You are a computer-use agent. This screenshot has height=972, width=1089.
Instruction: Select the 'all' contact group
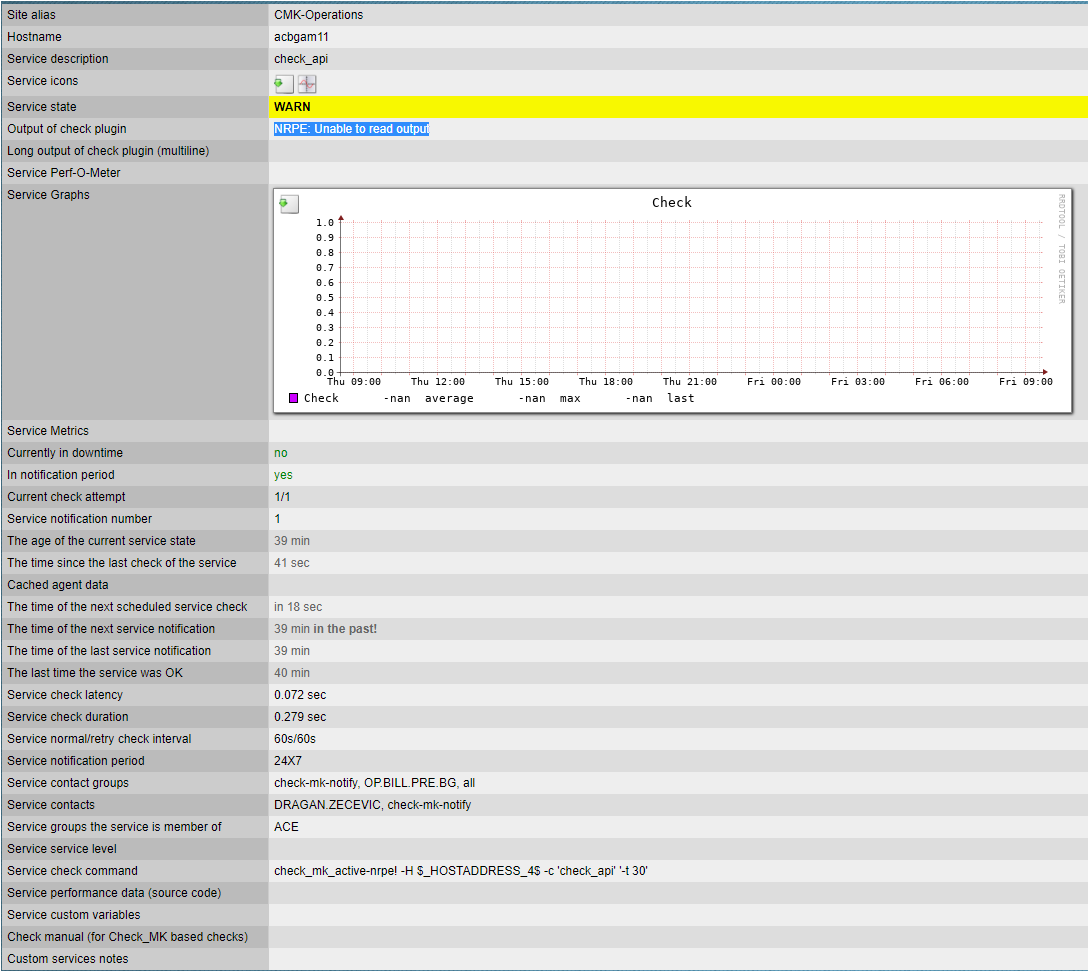pos(469,783)
